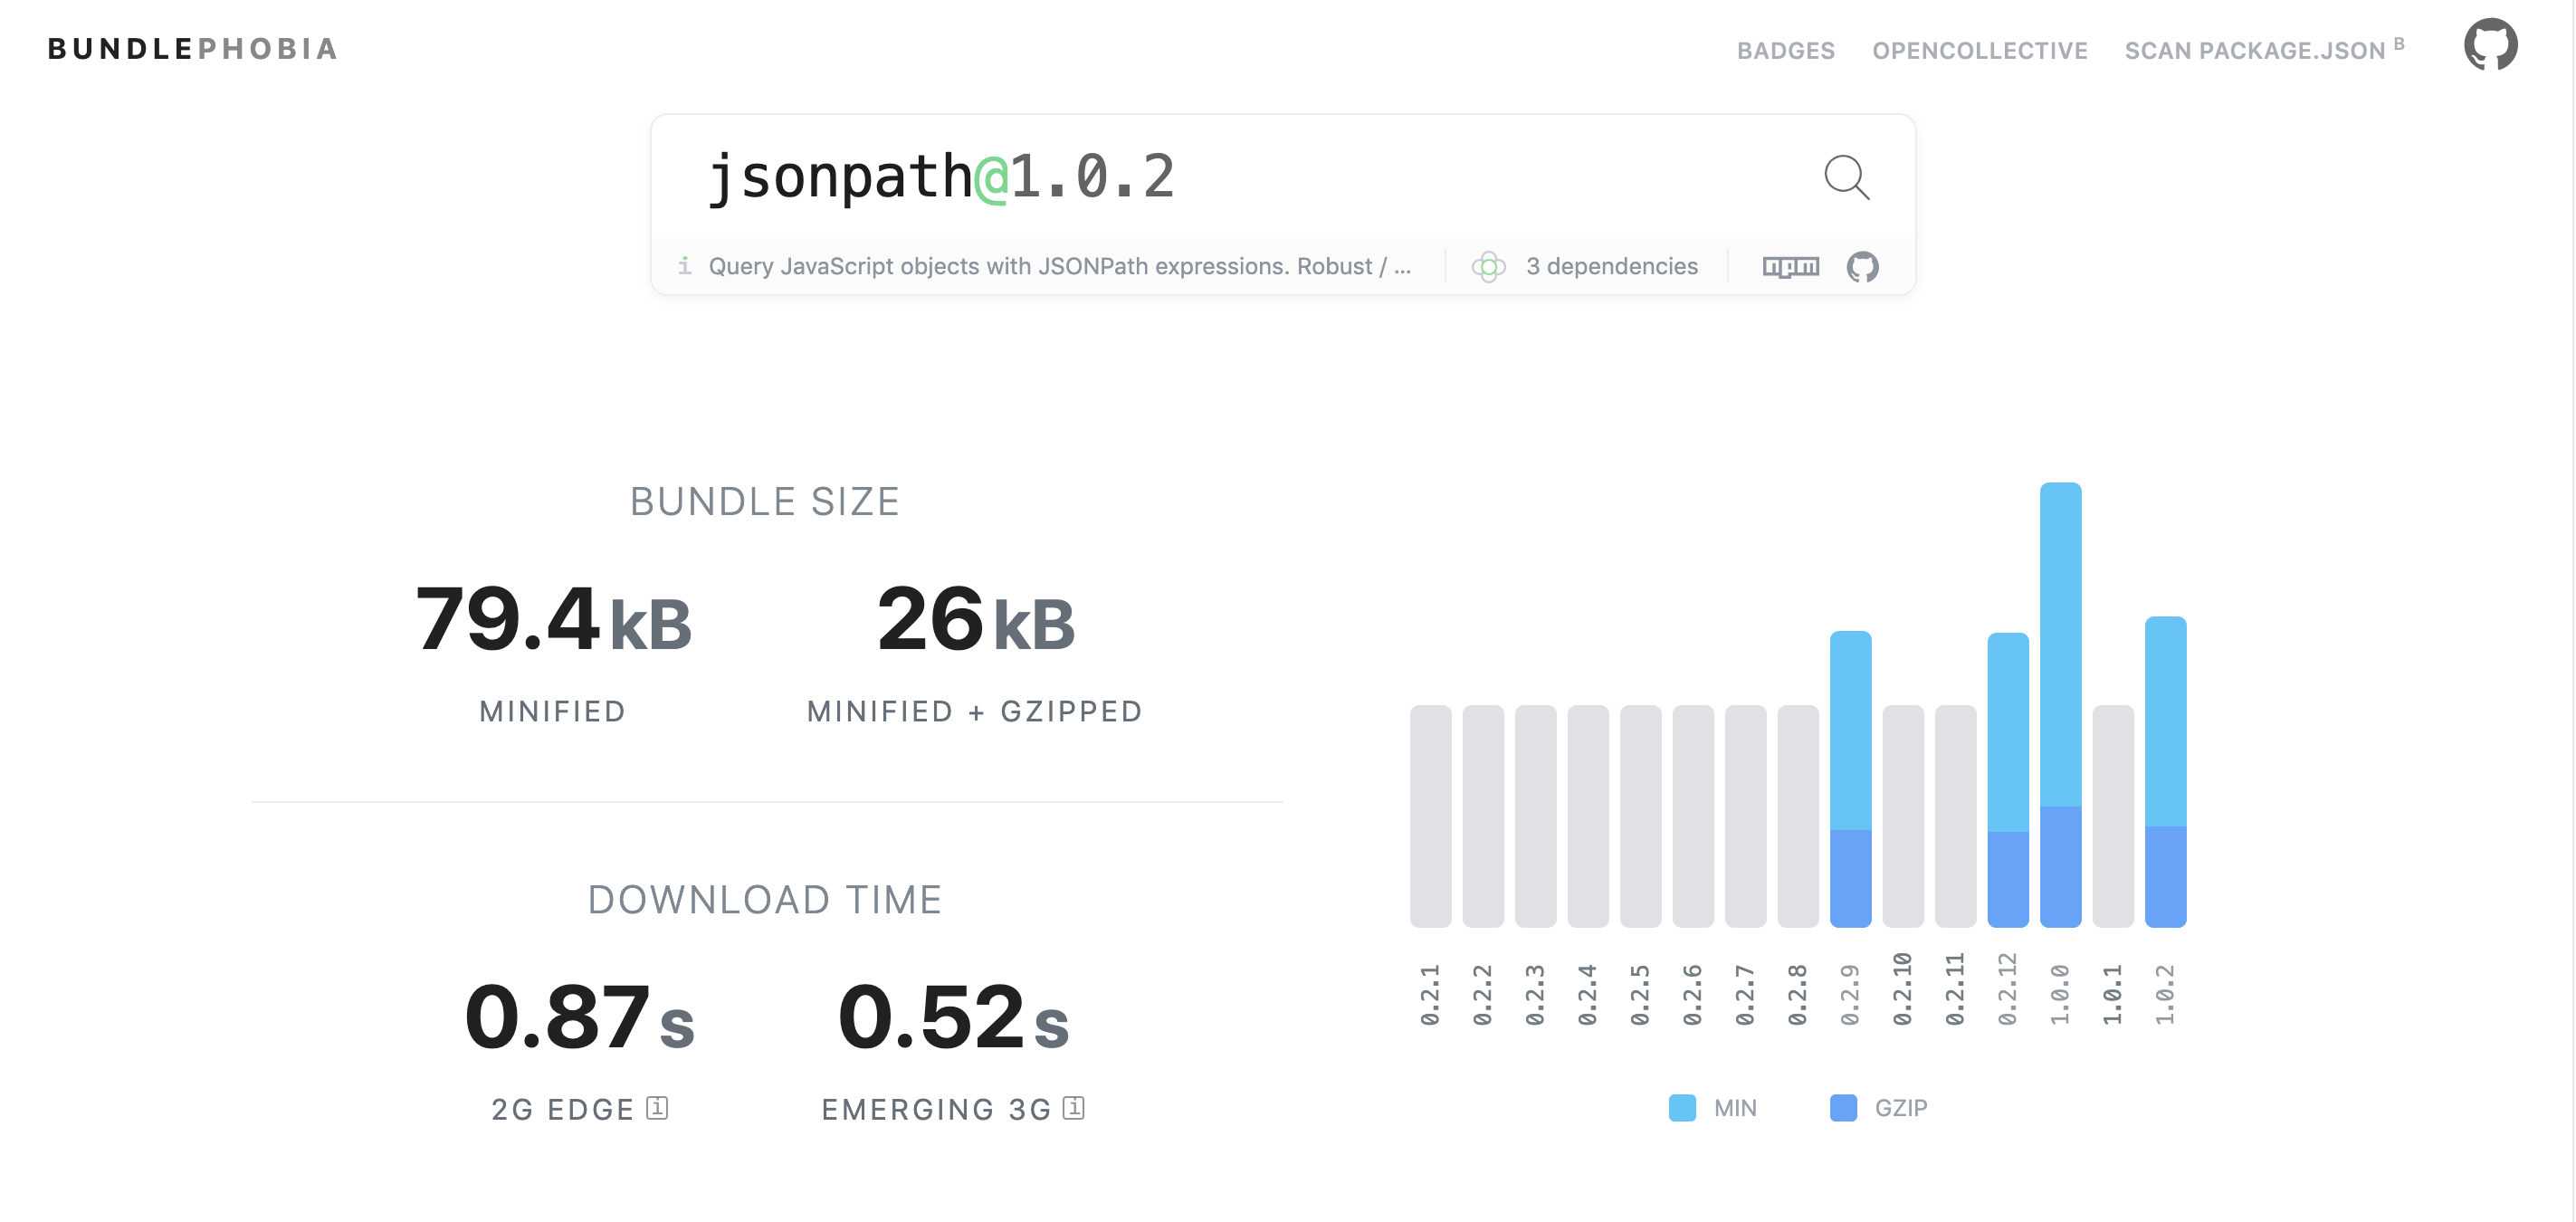Click the OPENCOLLECTIVE link
Image resolution: width=2576 pixels, height=1222 pixels.
(x=1983, y=50)
